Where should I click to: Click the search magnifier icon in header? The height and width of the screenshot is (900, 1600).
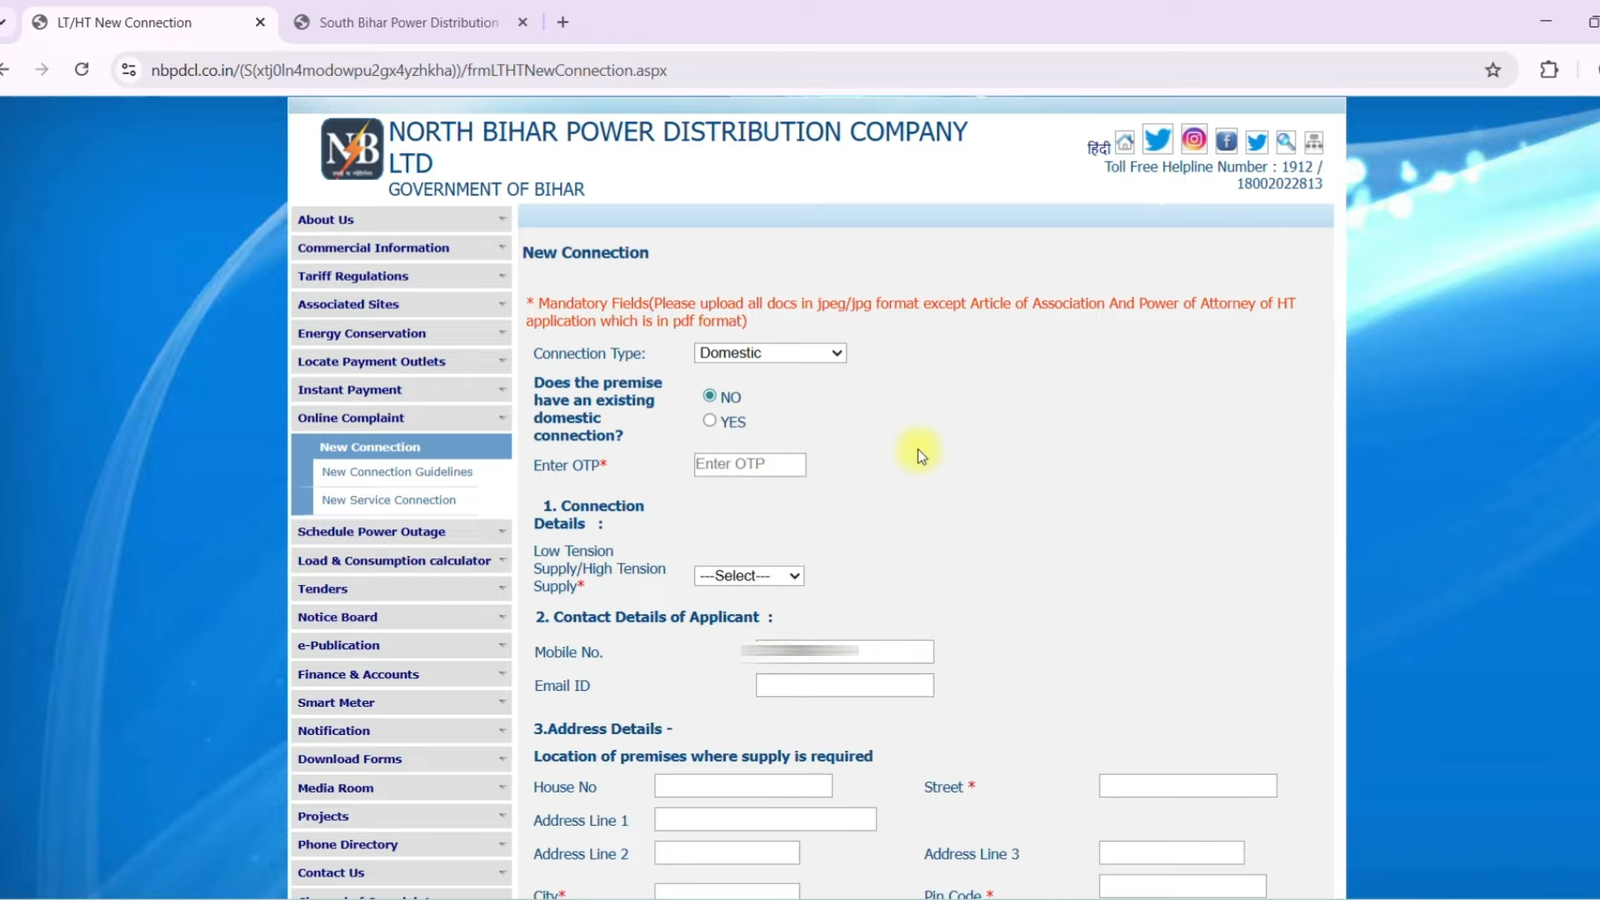[x=1285, y=141]
